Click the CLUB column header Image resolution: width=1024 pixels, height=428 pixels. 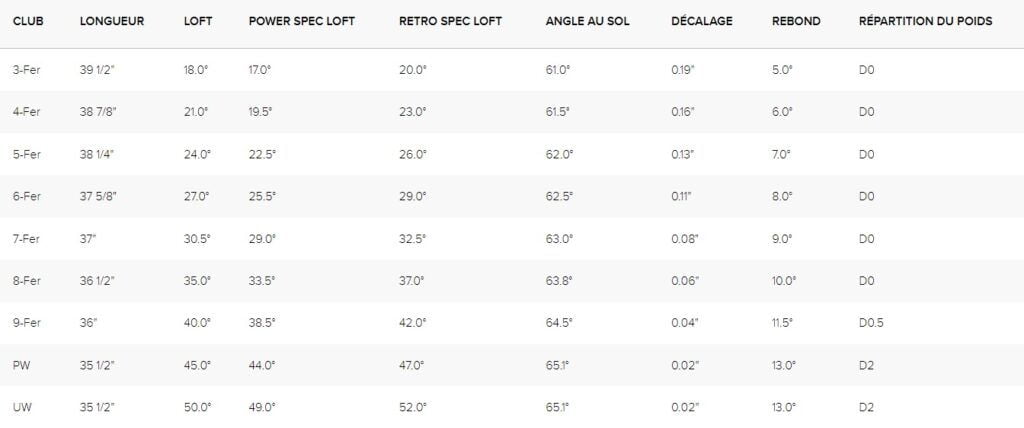pyautogui.click(x=28, y=21)
